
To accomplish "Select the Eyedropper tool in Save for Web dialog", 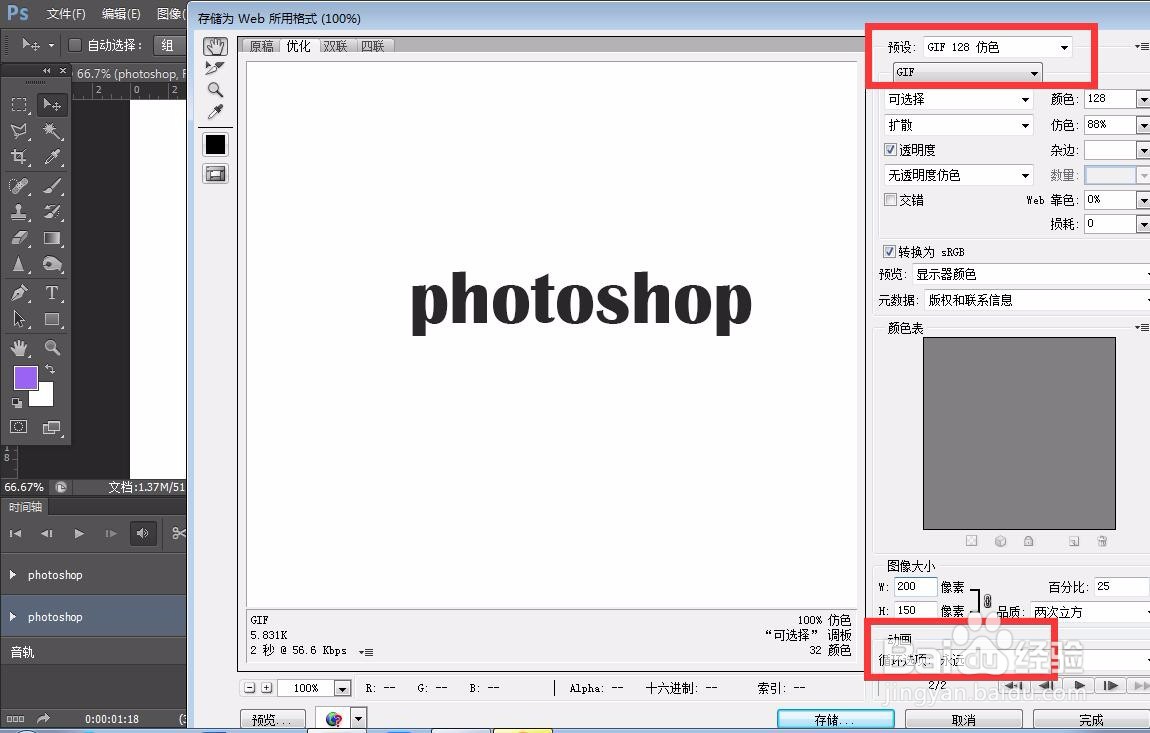I will (x=215, y=112).
